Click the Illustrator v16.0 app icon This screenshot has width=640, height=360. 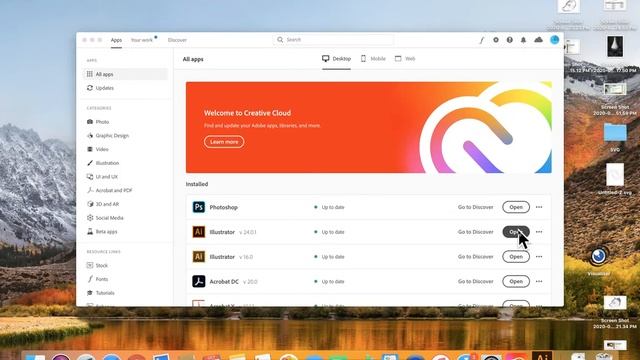tap(199, 257)
